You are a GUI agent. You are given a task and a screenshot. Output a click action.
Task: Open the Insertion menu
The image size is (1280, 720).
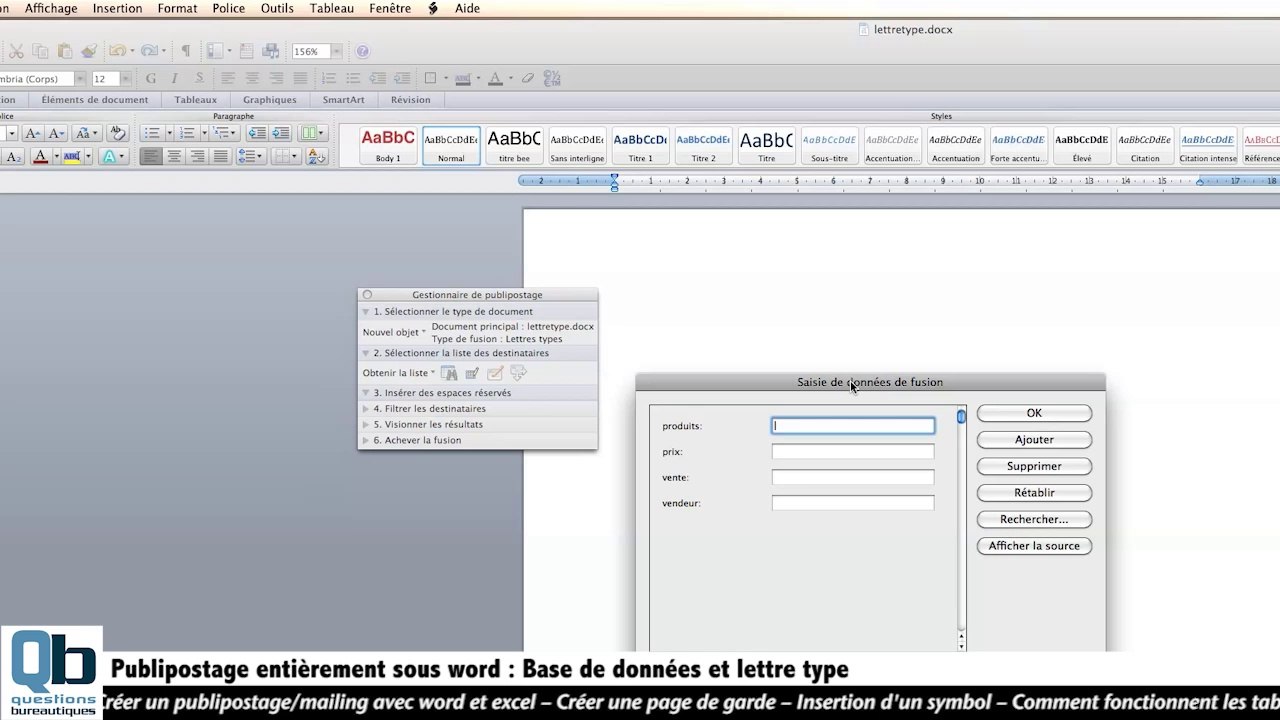pos(117,8)
